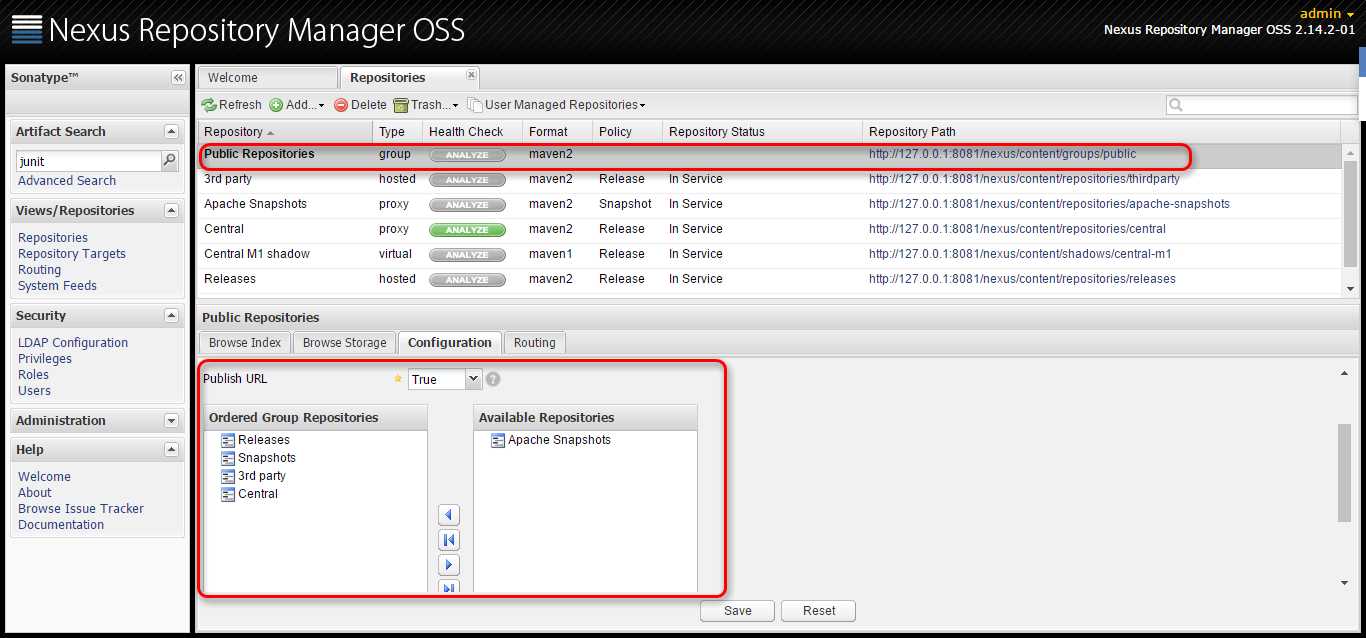Click green Analyze for Central

coord(467,230)
